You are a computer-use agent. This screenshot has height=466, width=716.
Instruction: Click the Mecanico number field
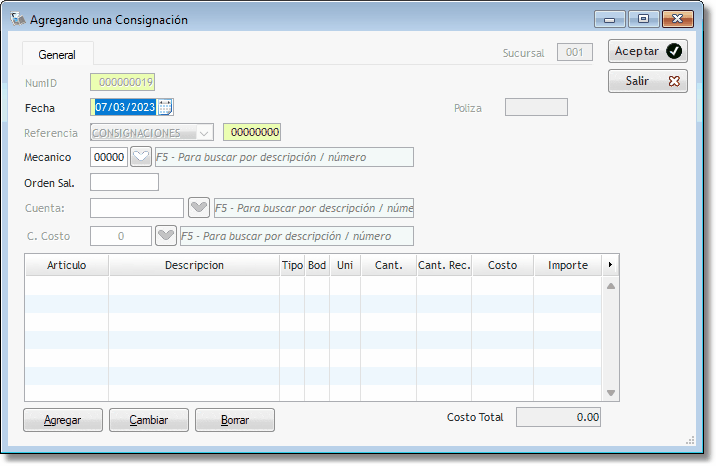point(109,157)
